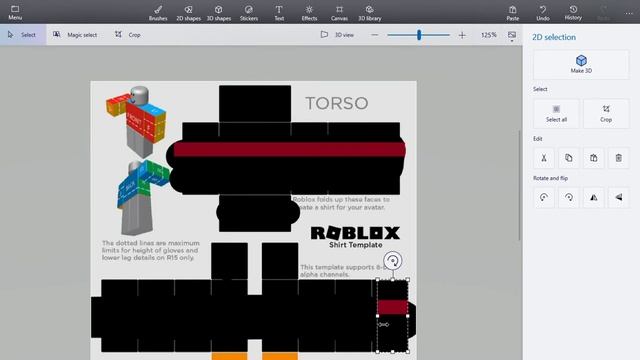Click the zoom slider handle
This screenshot has height=360, width=640.
pyautogui.click(x=419, y=35)
